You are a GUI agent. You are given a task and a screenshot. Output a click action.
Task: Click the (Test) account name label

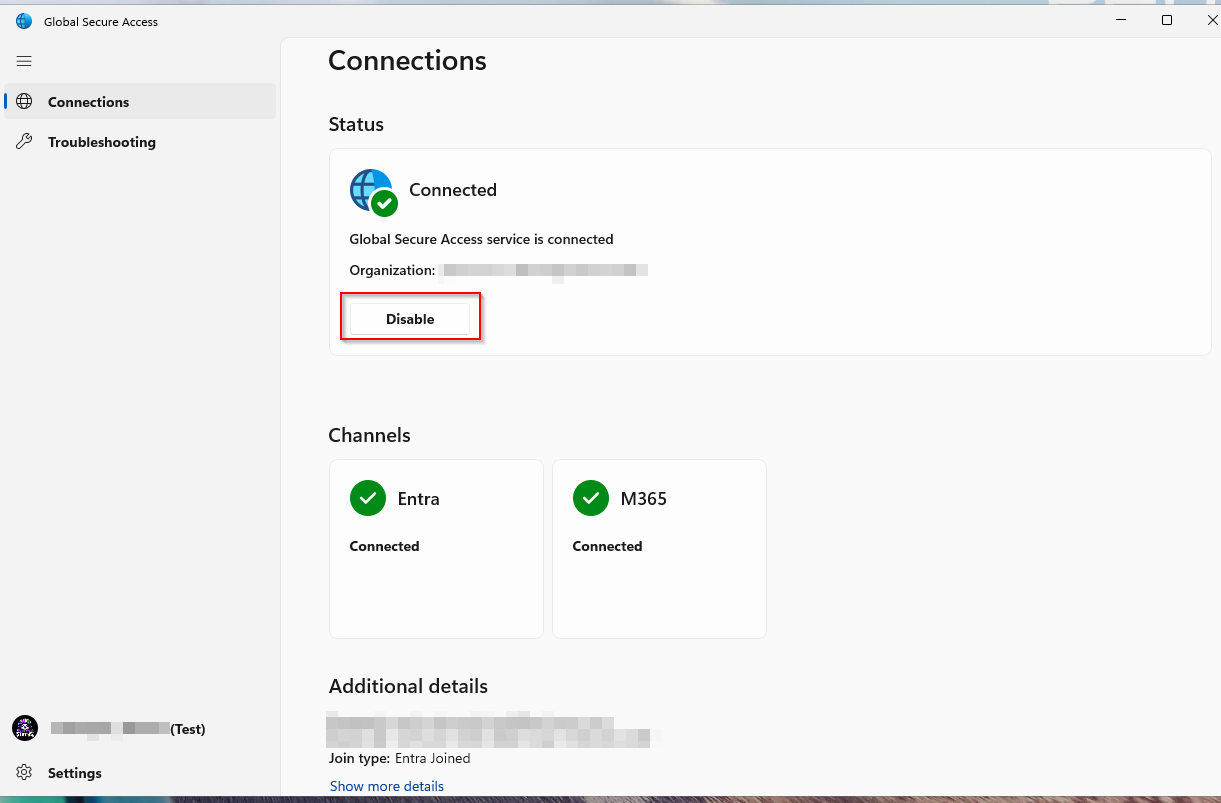pos(188,729)
